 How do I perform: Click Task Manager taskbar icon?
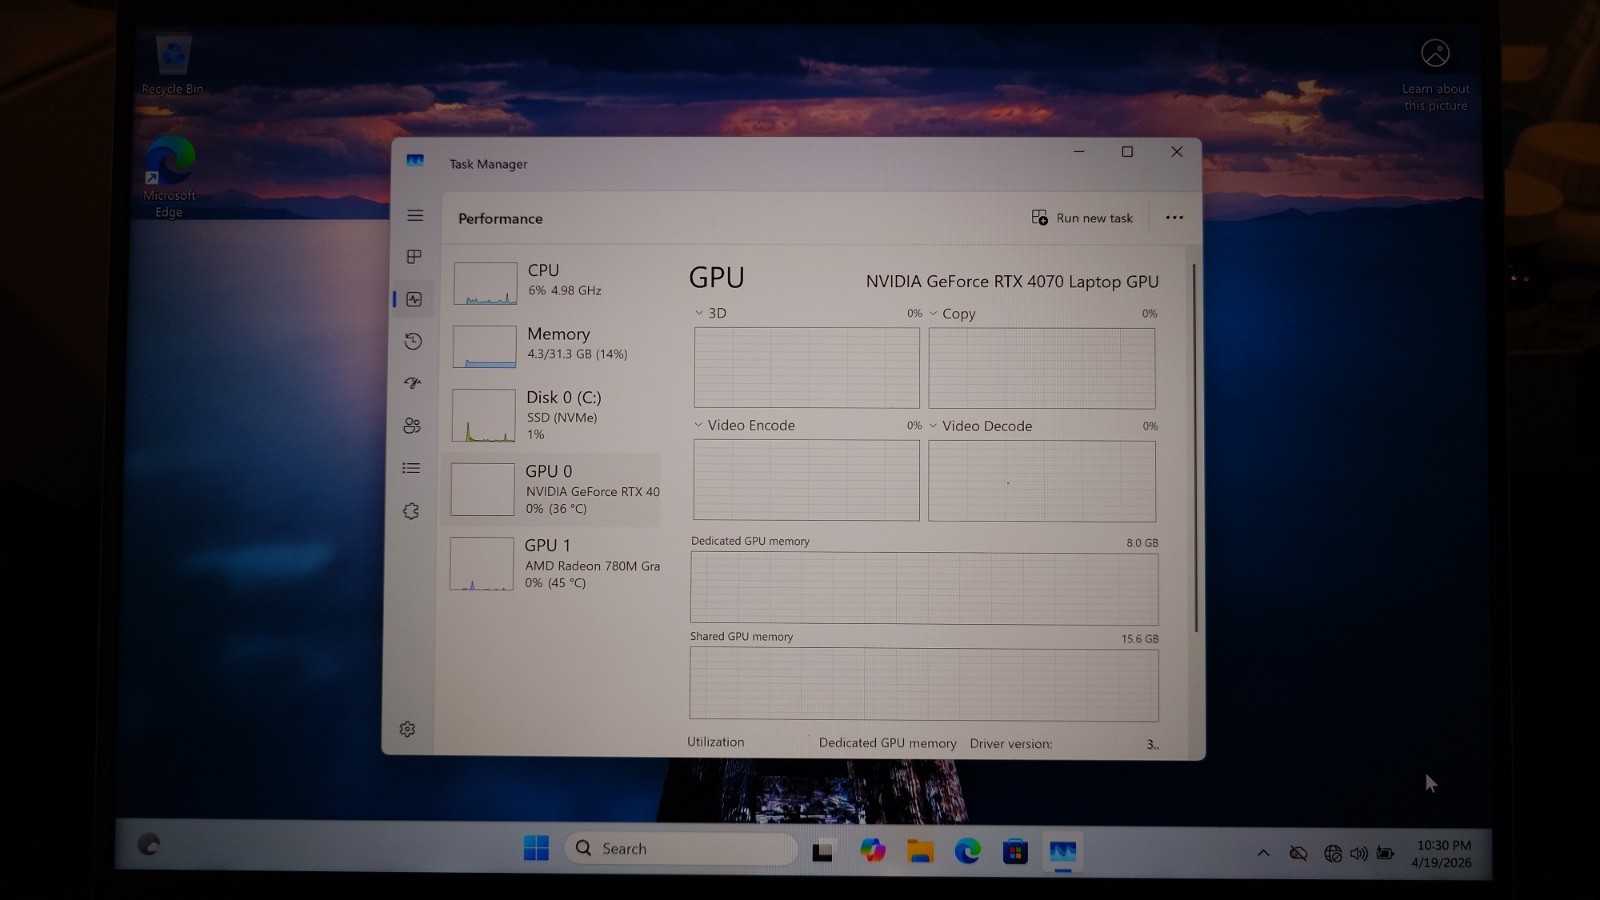[1062, 852]
